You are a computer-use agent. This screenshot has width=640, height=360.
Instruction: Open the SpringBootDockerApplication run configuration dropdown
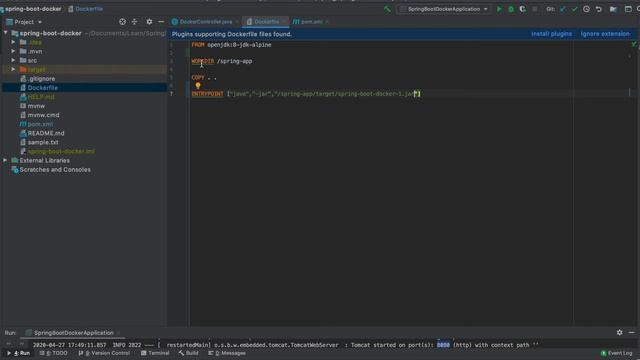click(444, 9)
